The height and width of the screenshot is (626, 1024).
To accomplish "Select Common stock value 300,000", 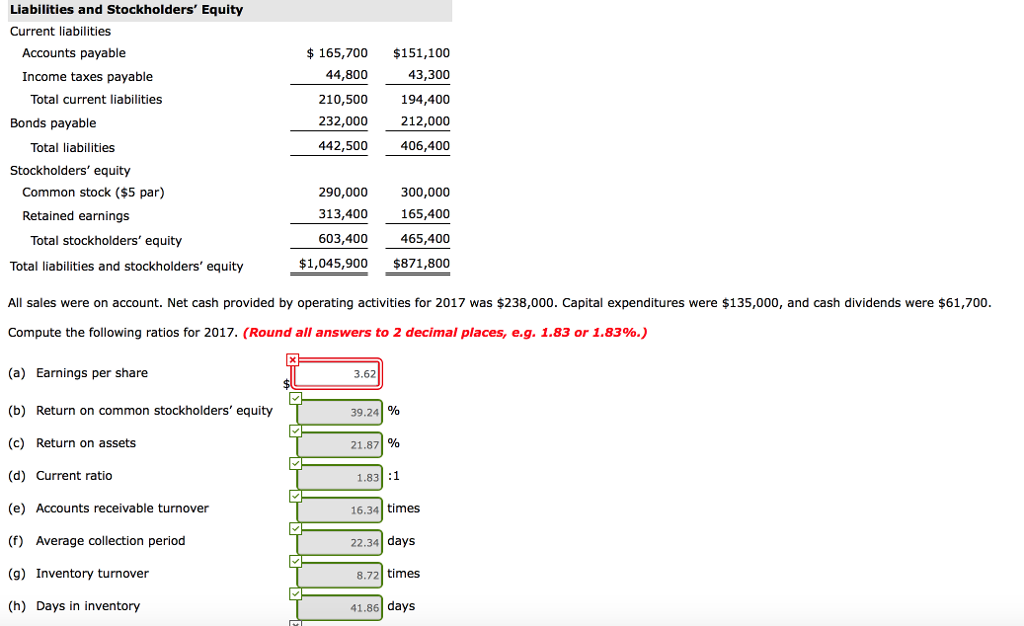I will pos(425,192).
